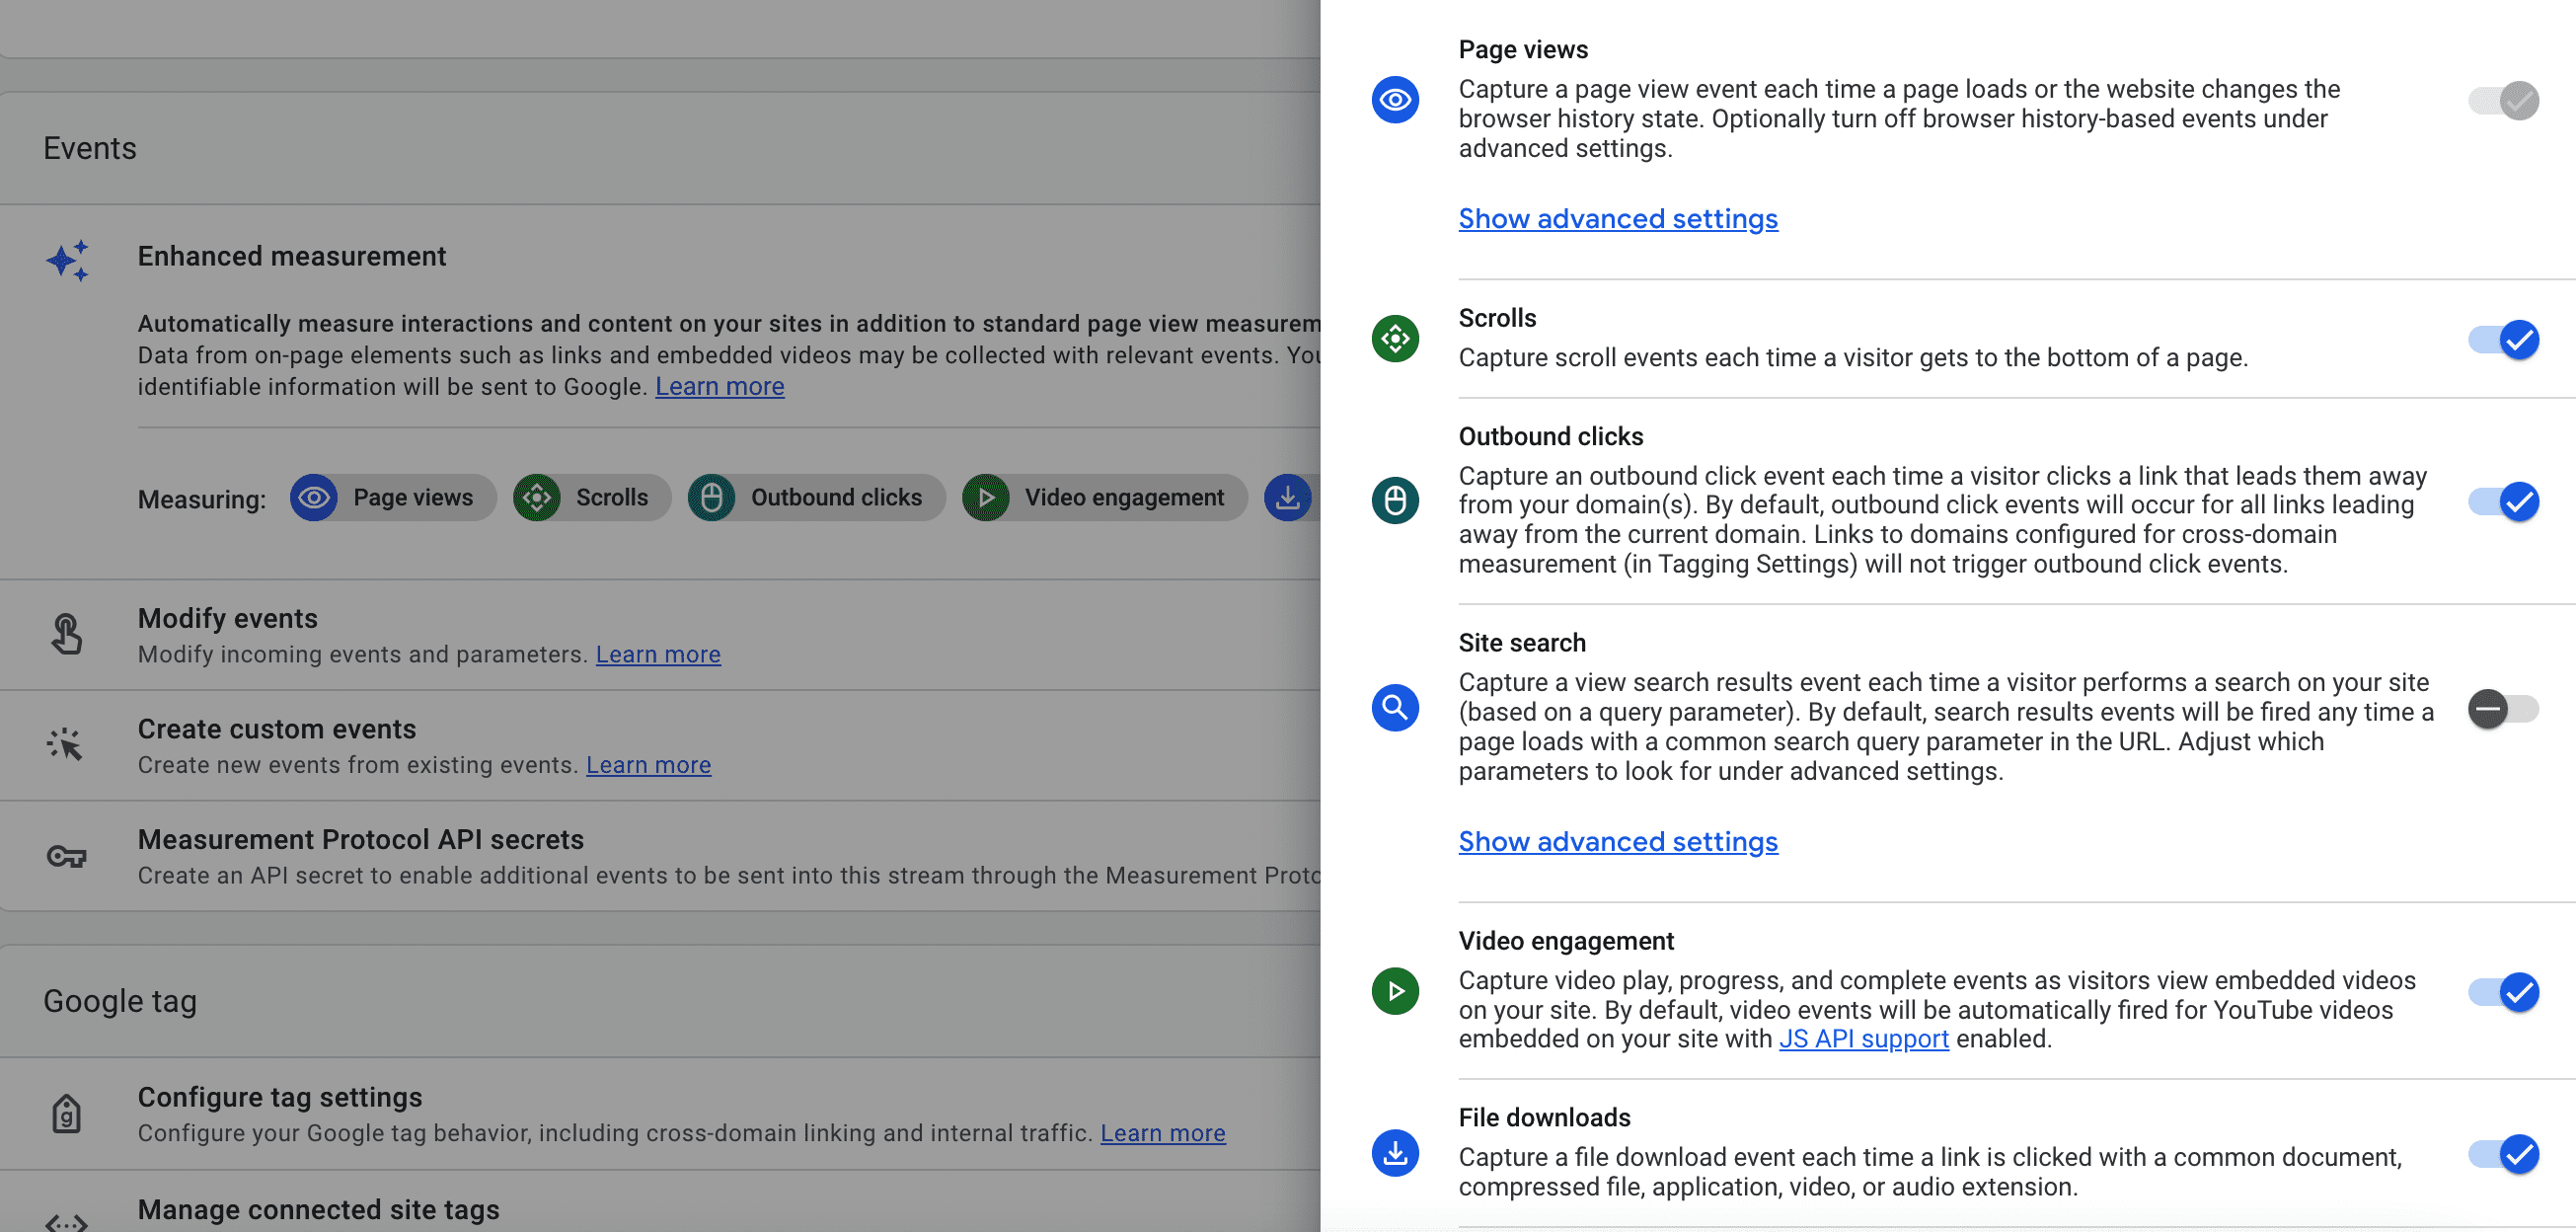This screenshot has width=2576, height=1232.
Task: Expand advanced settings for Page views
Action: point(1619,217)
